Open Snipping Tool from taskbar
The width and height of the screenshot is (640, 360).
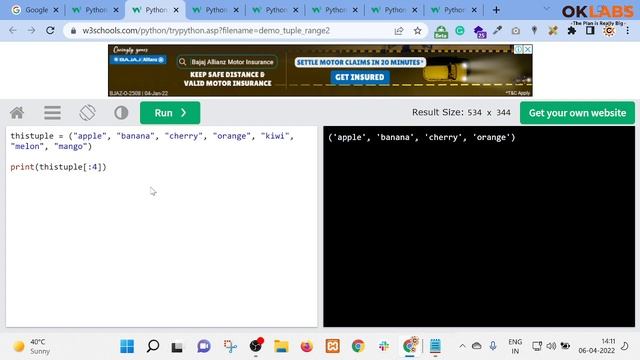pyautogui.click(x=230, y=346)
